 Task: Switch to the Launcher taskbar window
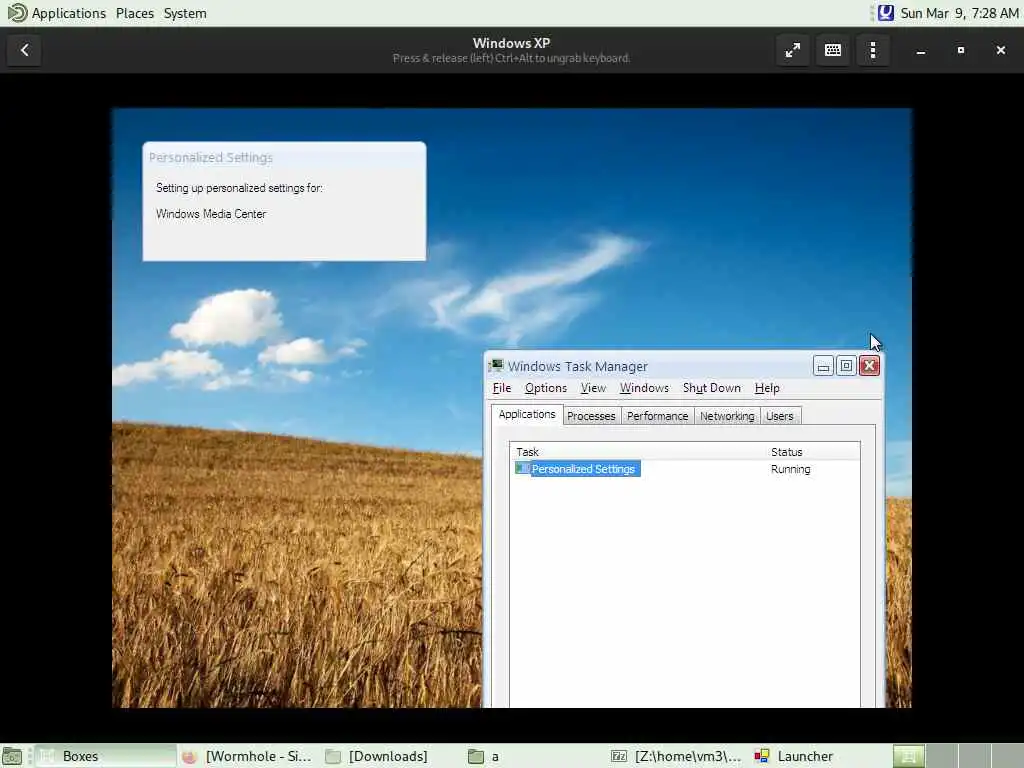pos(821,756)
